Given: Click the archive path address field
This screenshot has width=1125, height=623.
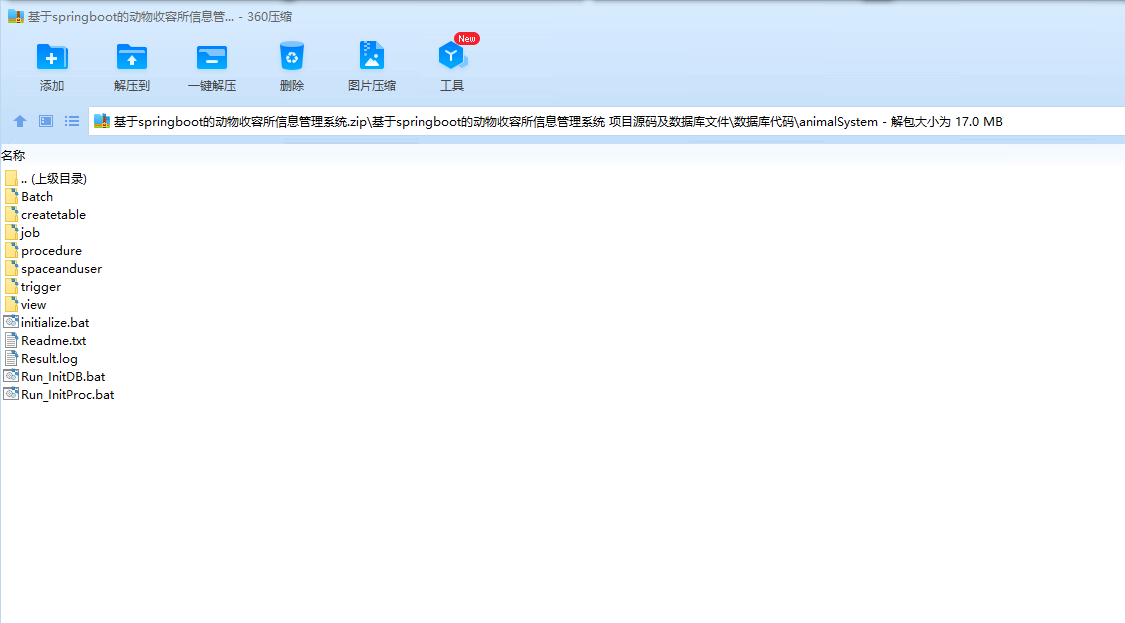Looking at the screenshot, I should coord(606,121).
